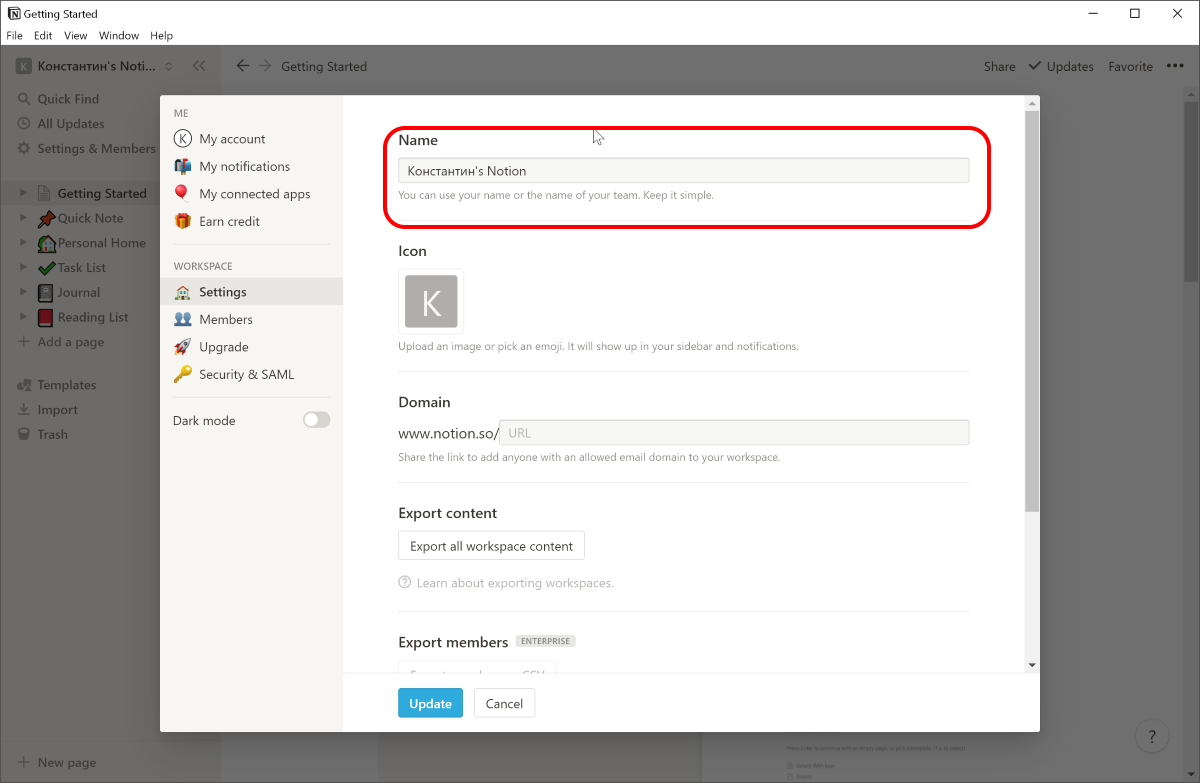Expand the Journal page tree
The height and width of the screenshot is (783, 1200).
[24, 292]
